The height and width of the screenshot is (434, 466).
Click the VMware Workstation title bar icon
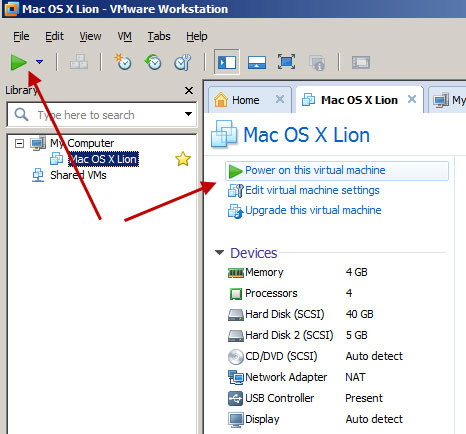[11, 8]
